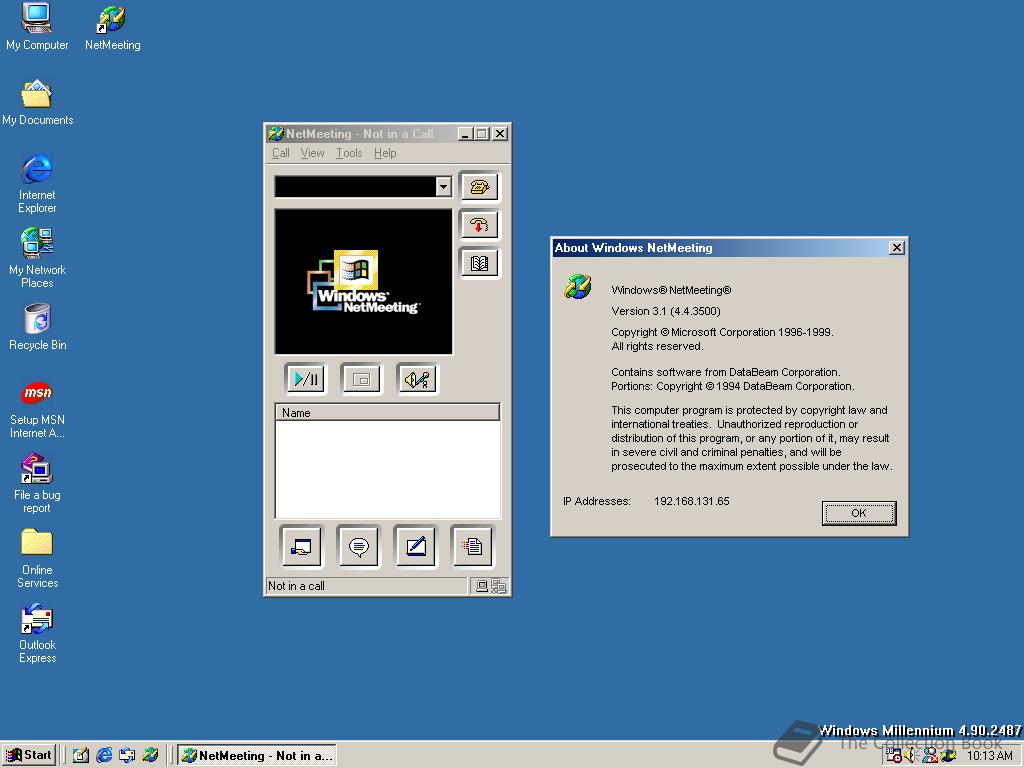1024x768 pixels.
Task: Close the About Windows NetMeeting dialog
Action: pyautogui.click(x=897, y=248)
